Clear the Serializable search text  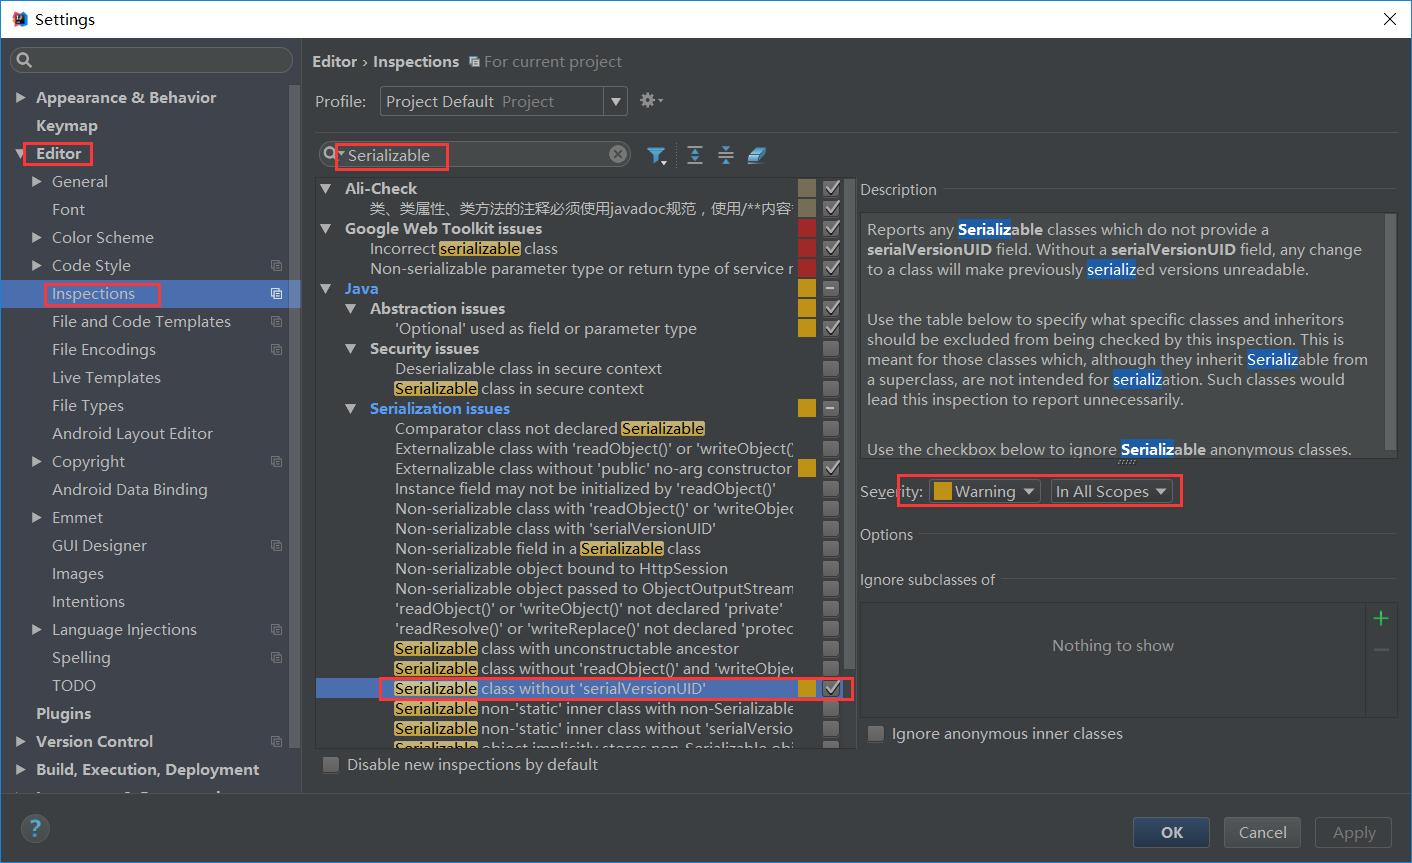(x=618, y=154)
